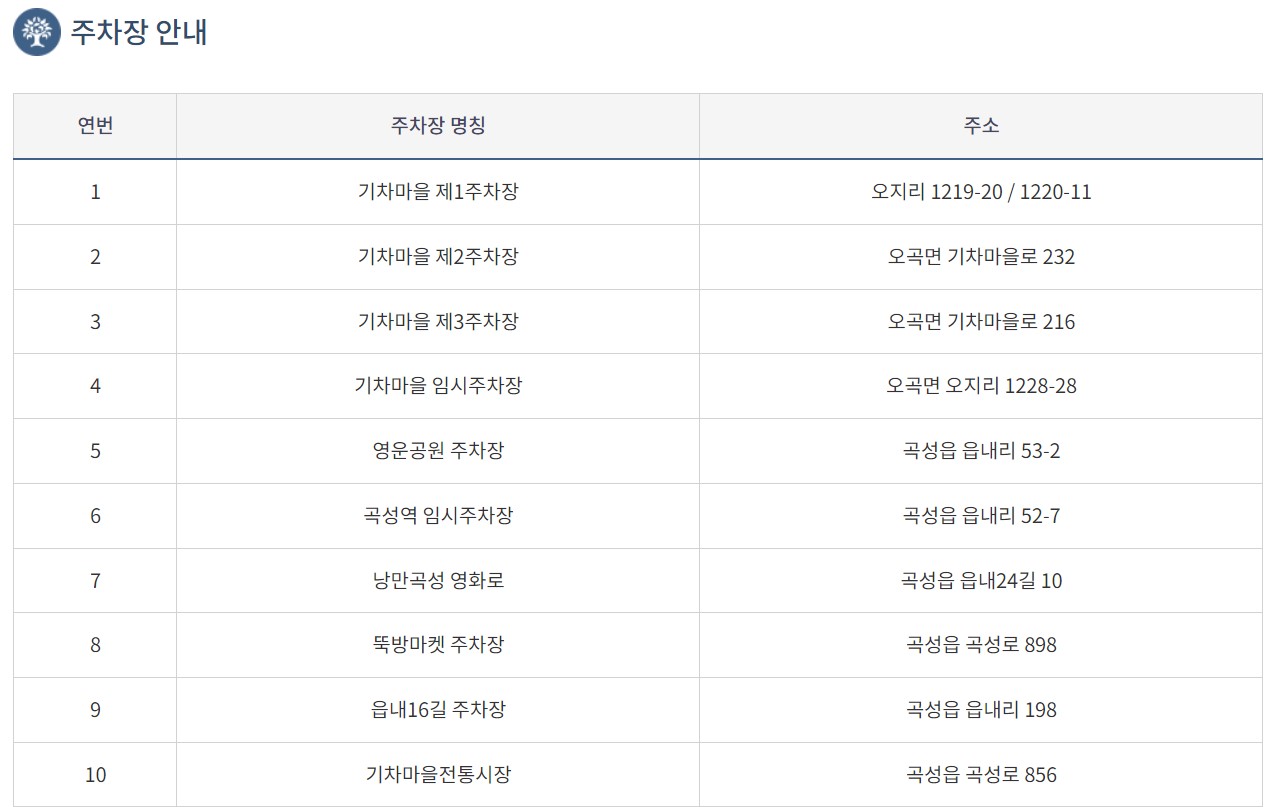Click row number 5 for 영운공원 주차장
The height and width of the screenshot is (807, 1271).
pyautogui.click(x=95, y=451)
